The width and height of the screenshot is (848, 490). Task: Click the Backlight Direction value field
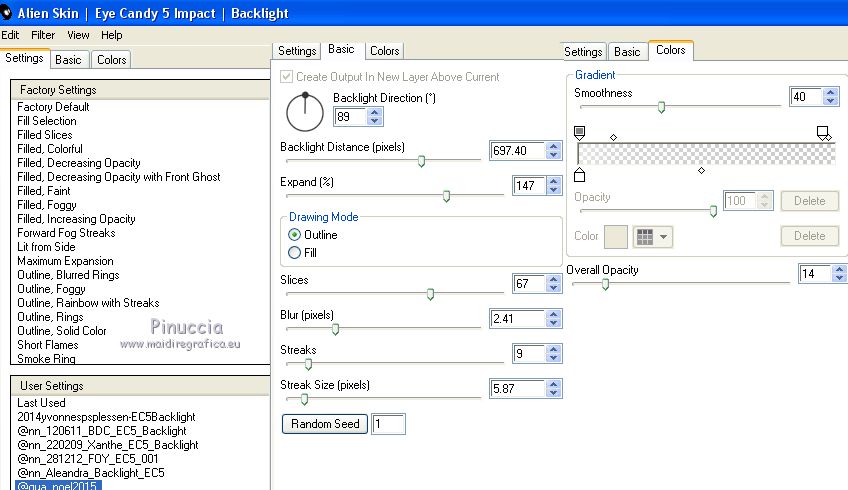coord(350,116)
